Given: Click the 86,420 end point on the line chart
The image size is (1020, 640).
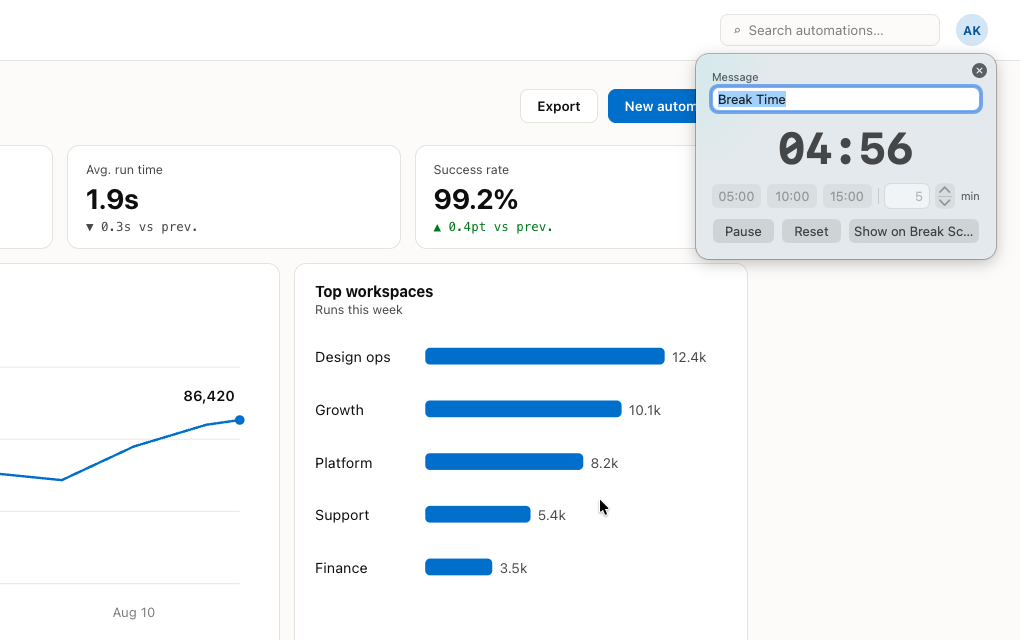Looking at the screenshot, I should click(x=240, y=420).
